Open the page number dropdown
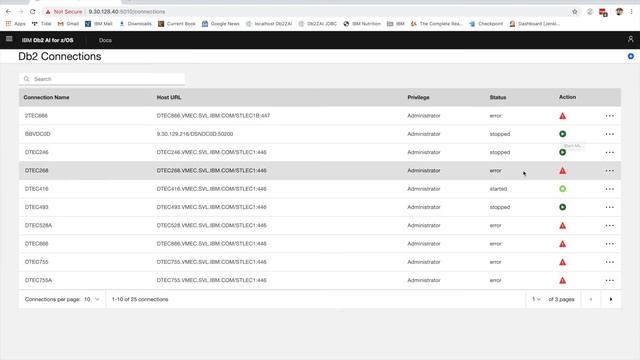The width and height of the screenshot is (640, 360). [536, 299]
